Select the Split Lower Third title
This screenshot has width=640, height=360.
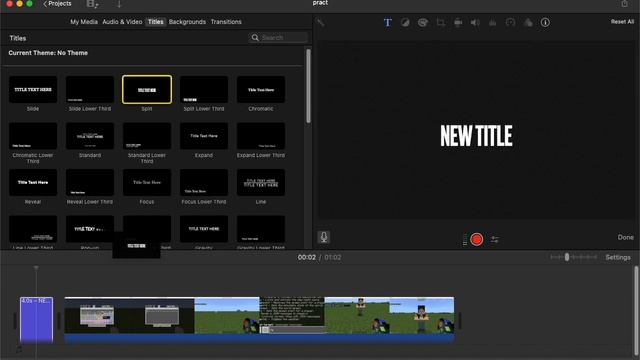tap(204, 89)
